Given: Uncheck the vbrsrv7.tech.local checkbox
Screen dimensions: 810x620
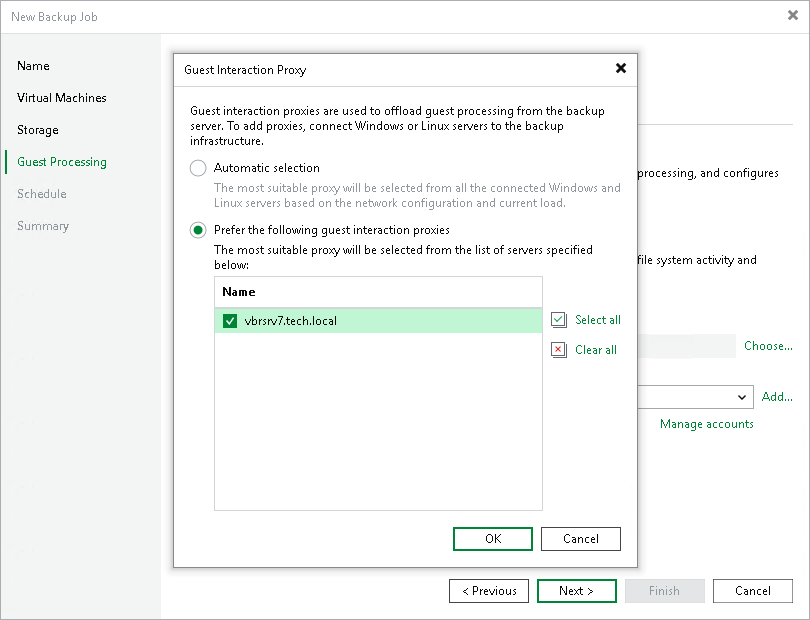Looking at the screenshot, I should point(230,321).
